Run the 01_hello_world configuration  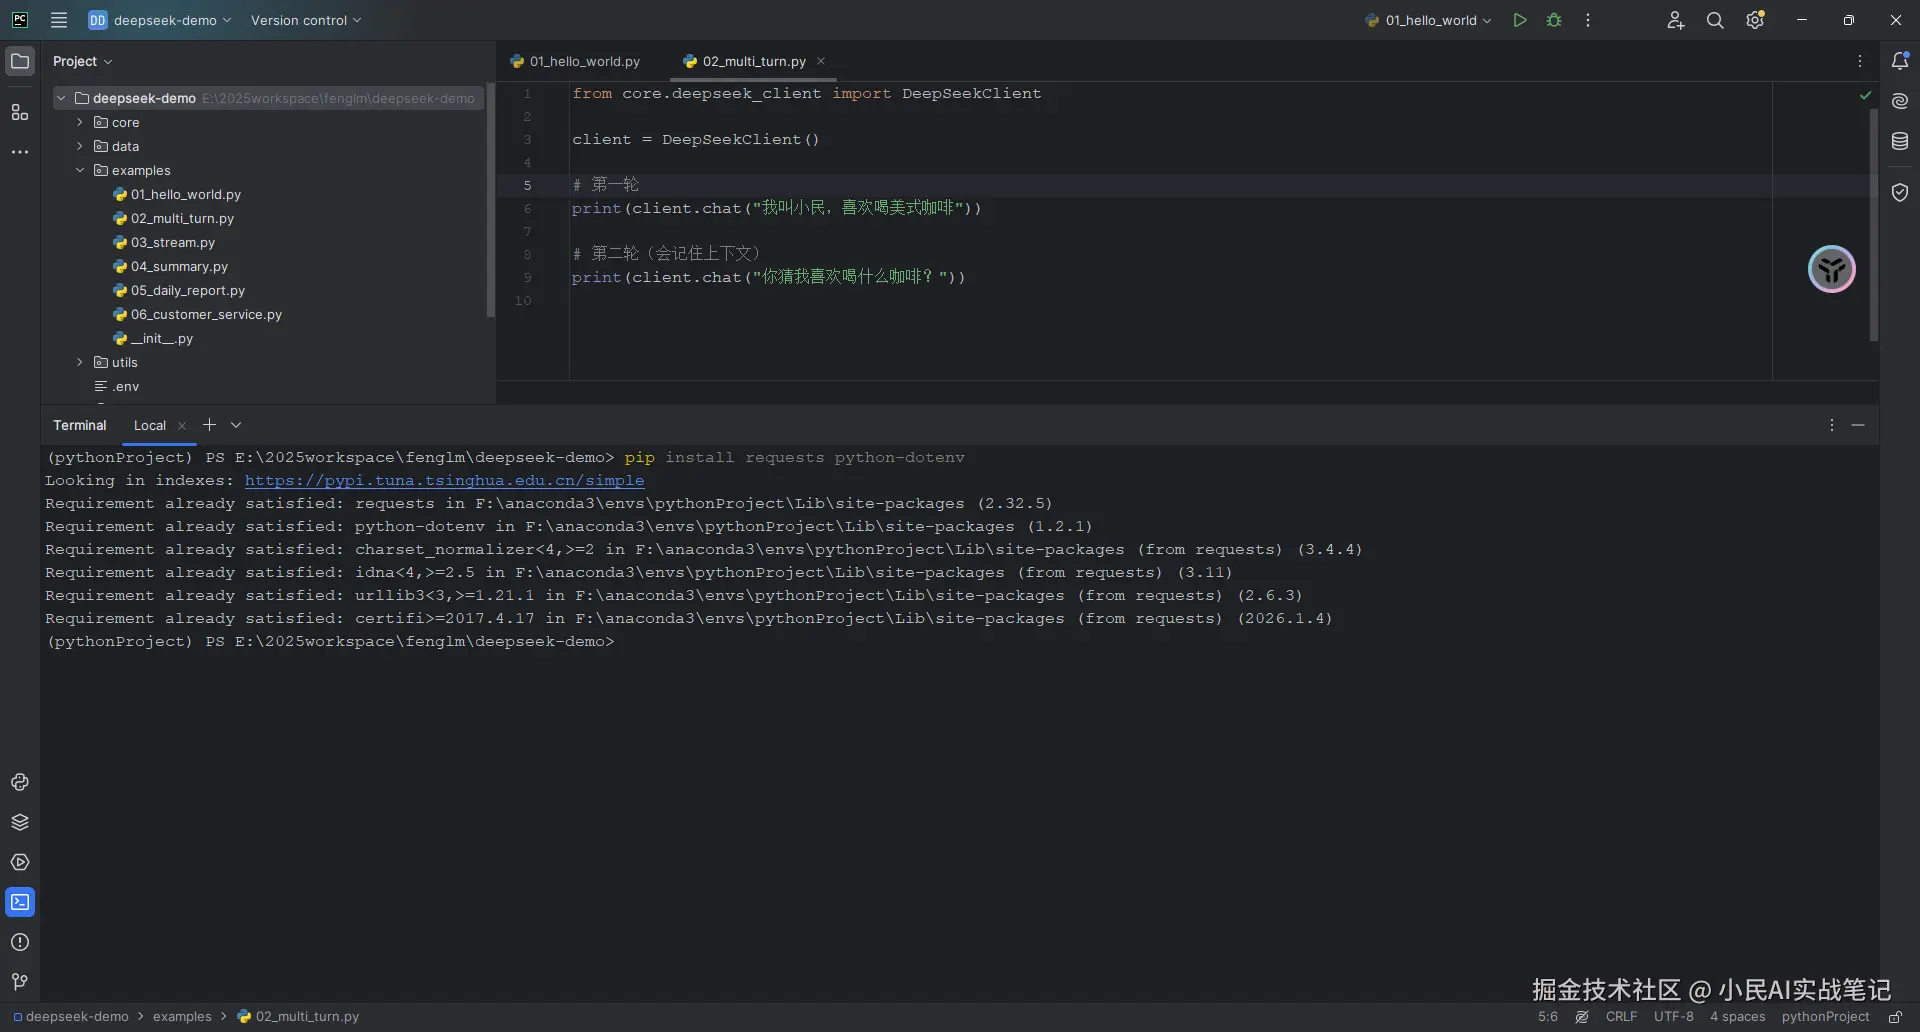pyautogui.click(x=1520, y=20)
